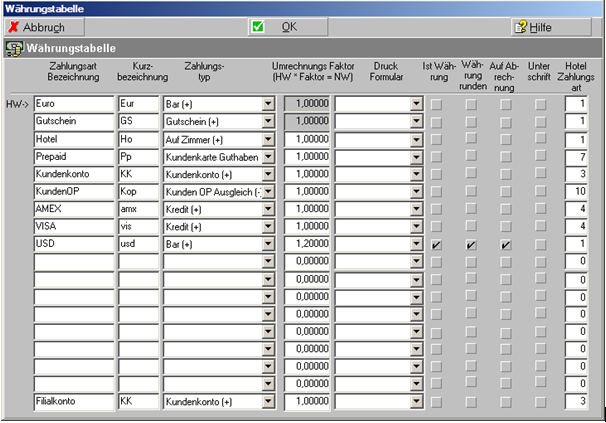
Task: Click Kurzbezeichnung field containing Kop
Action: [x=138, y=191]
